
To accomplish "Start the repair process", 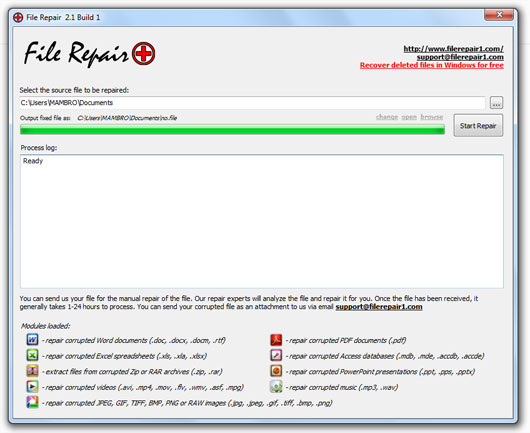I will (x=478, y=126).
